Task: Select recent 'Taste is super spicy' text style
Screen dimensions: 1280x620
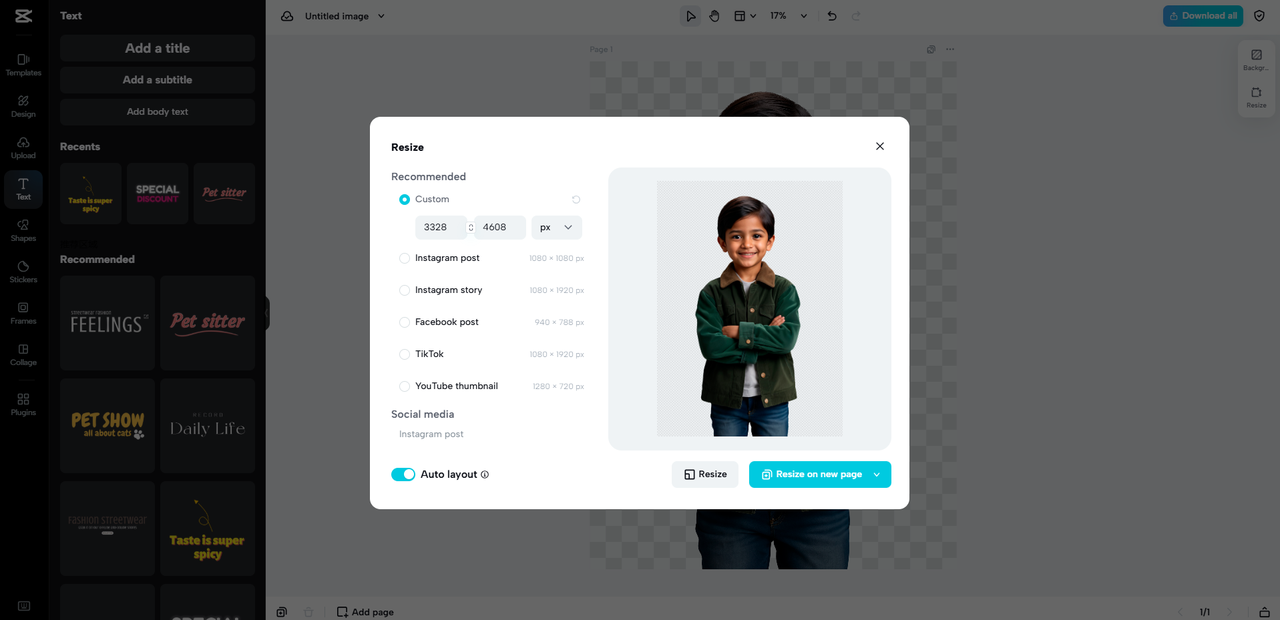Action: point(91,193)
